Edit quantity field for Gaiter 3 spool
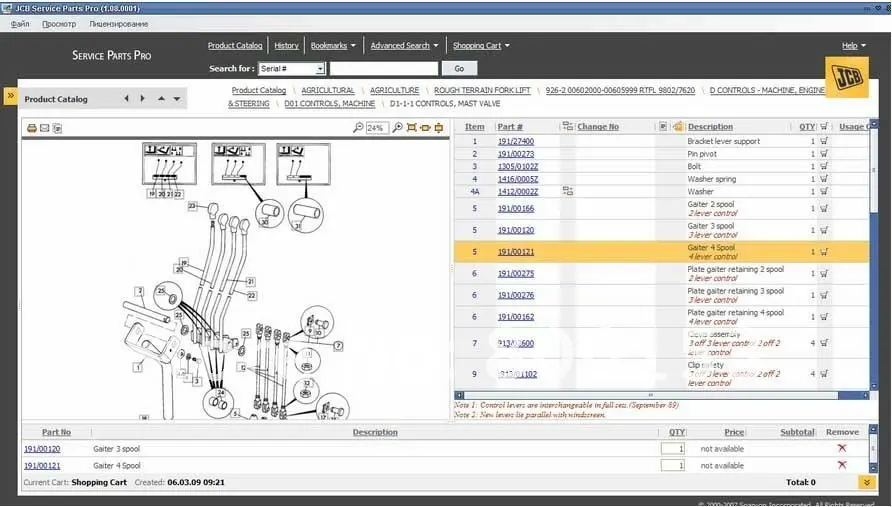Screen dimensions: 892x507 pos(672,448)
